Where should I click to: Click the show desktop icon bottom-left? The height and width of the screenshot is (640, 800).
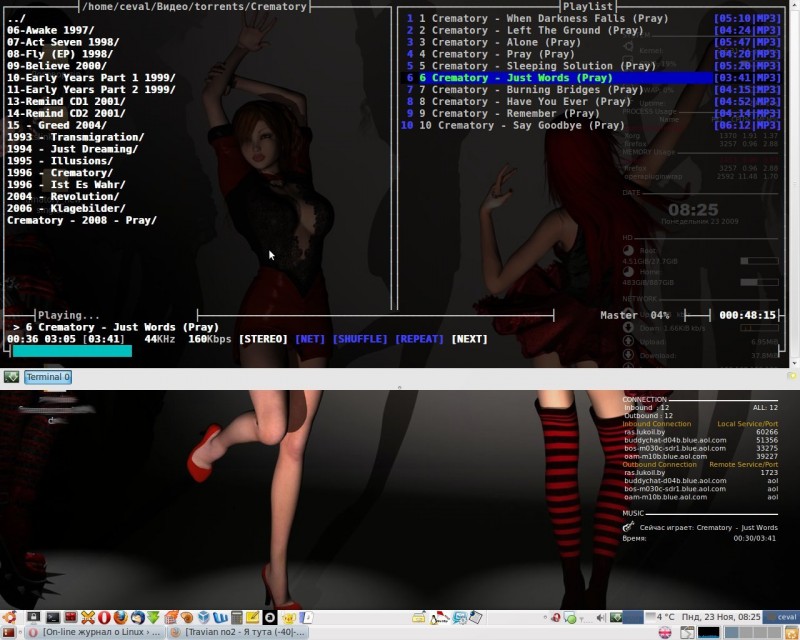[x=9, y=632]
